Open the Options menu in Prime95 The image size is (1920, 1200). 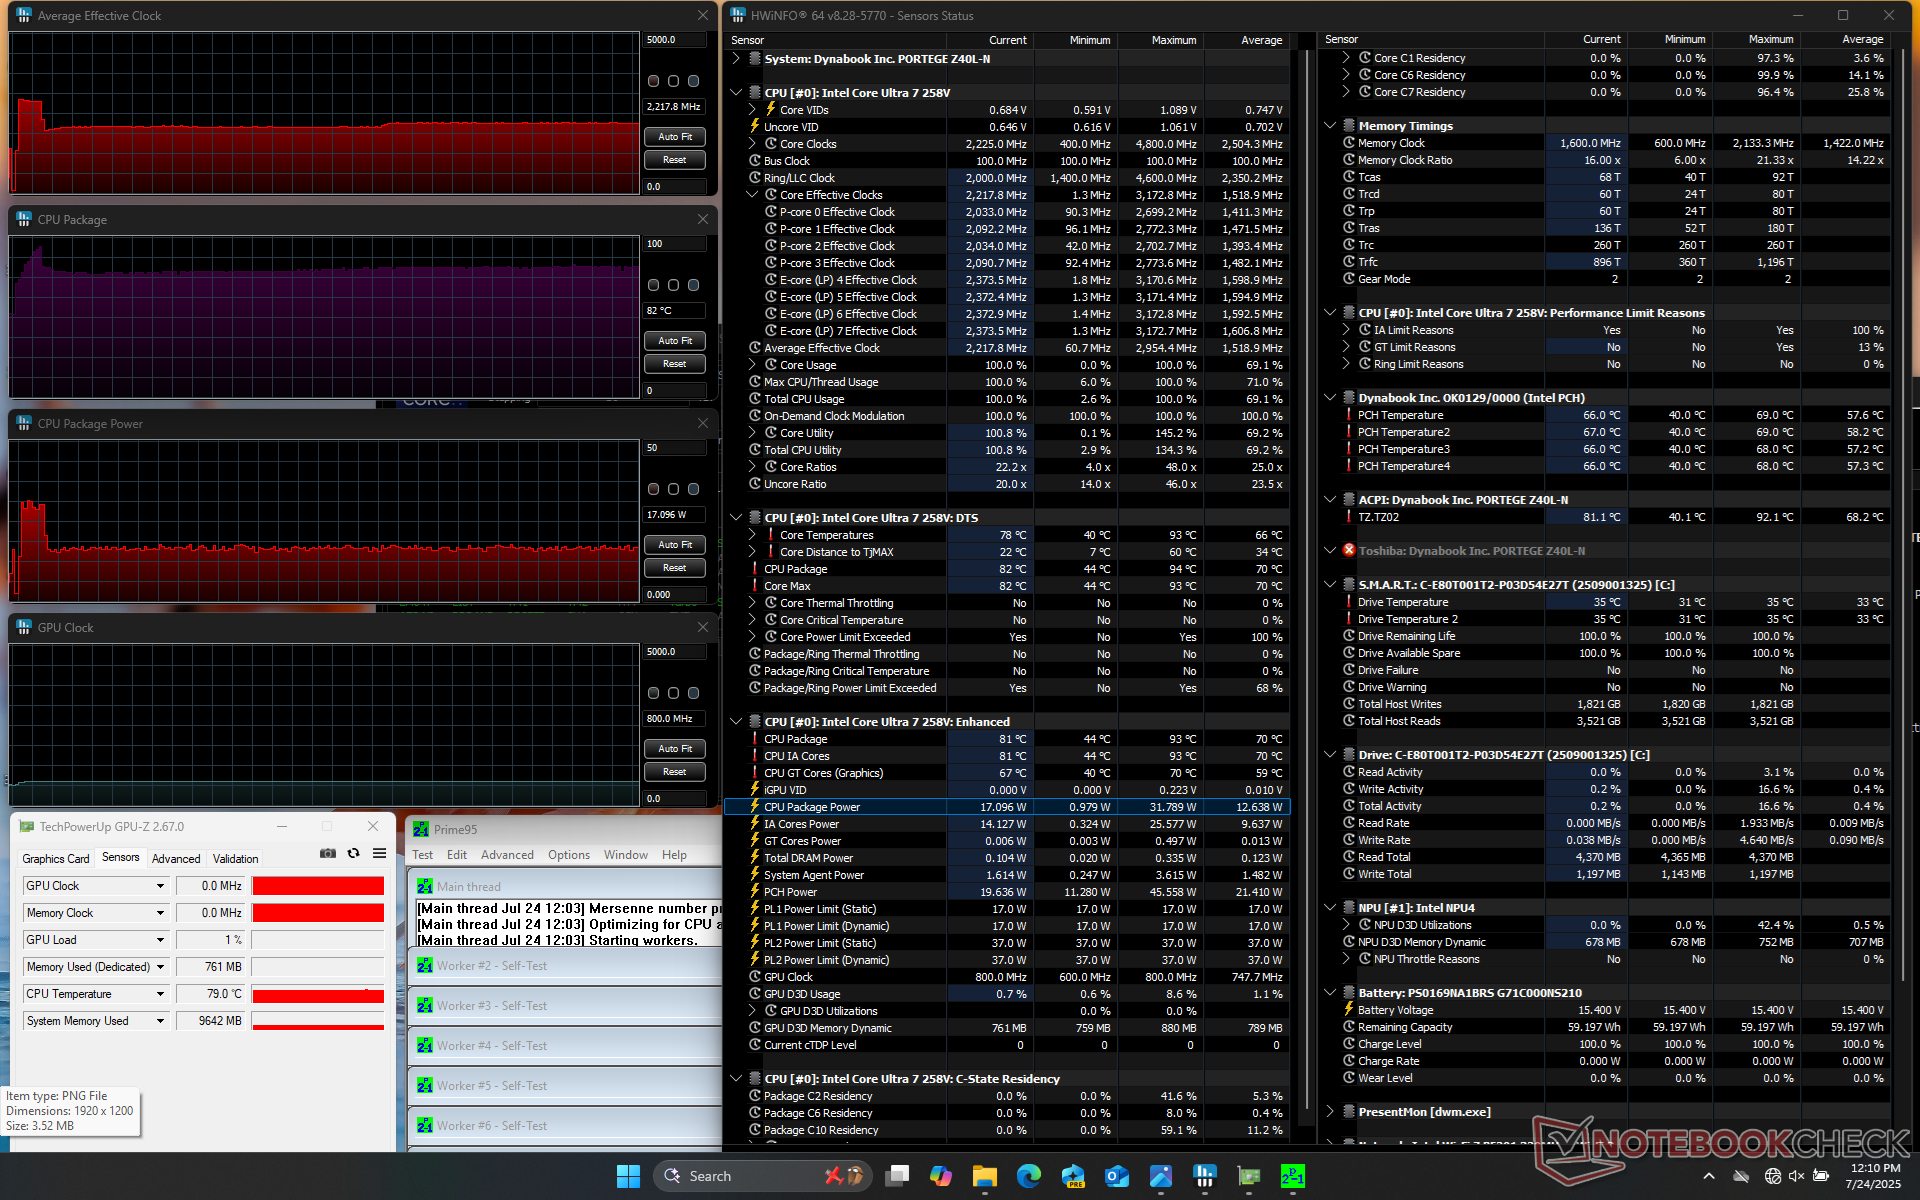pyautogui.click(x=568, y=855)
